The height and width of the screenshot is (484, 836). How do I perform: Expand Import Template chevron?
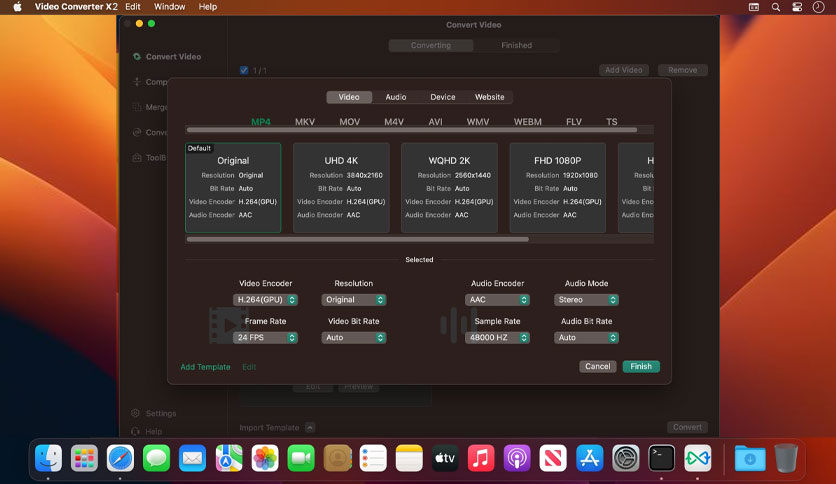click(310, 427)
